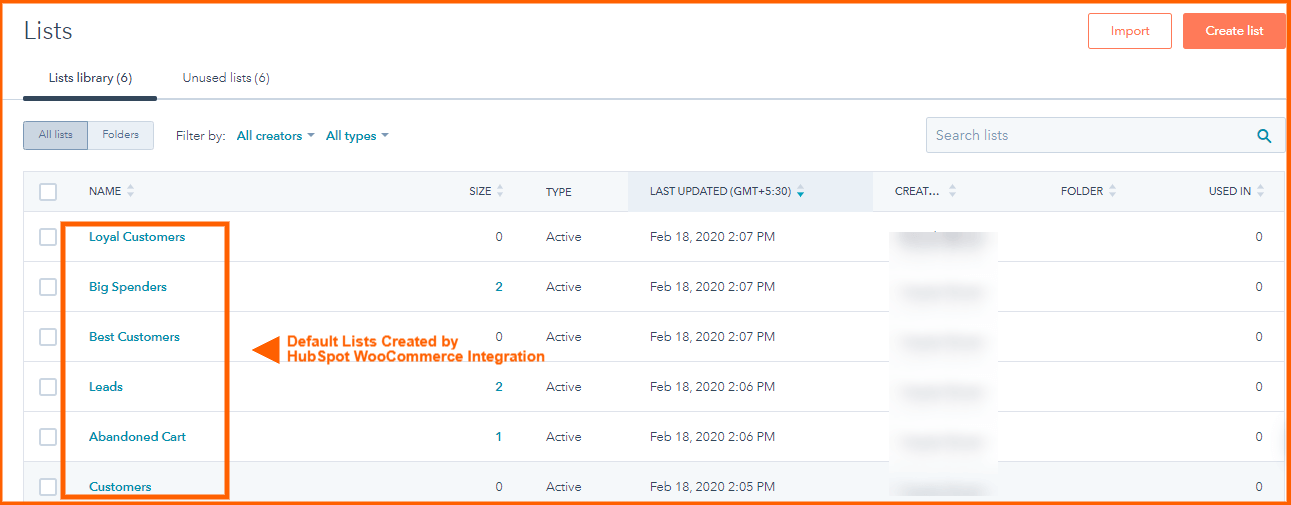
Task: Open the Big Spenders list link
Action: [x=128, y=287]
